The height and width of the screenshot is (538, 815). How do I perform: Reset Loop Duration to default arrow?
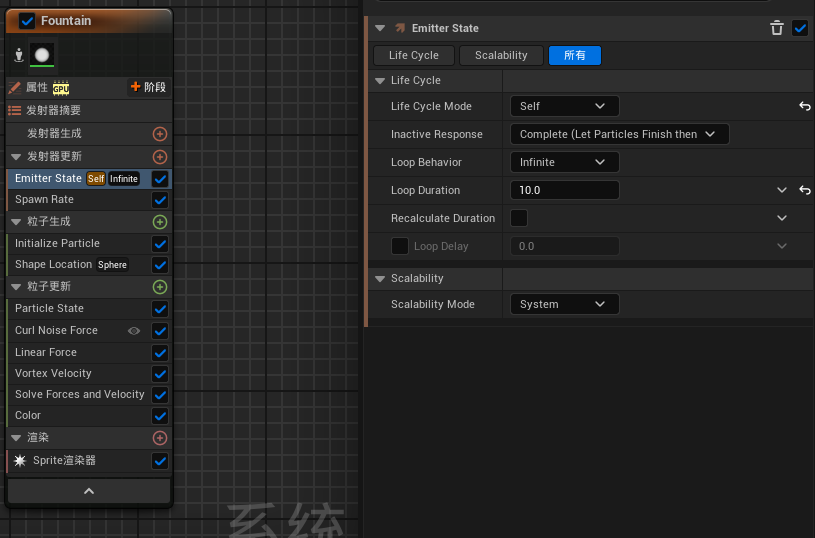(x=805, y=190)
